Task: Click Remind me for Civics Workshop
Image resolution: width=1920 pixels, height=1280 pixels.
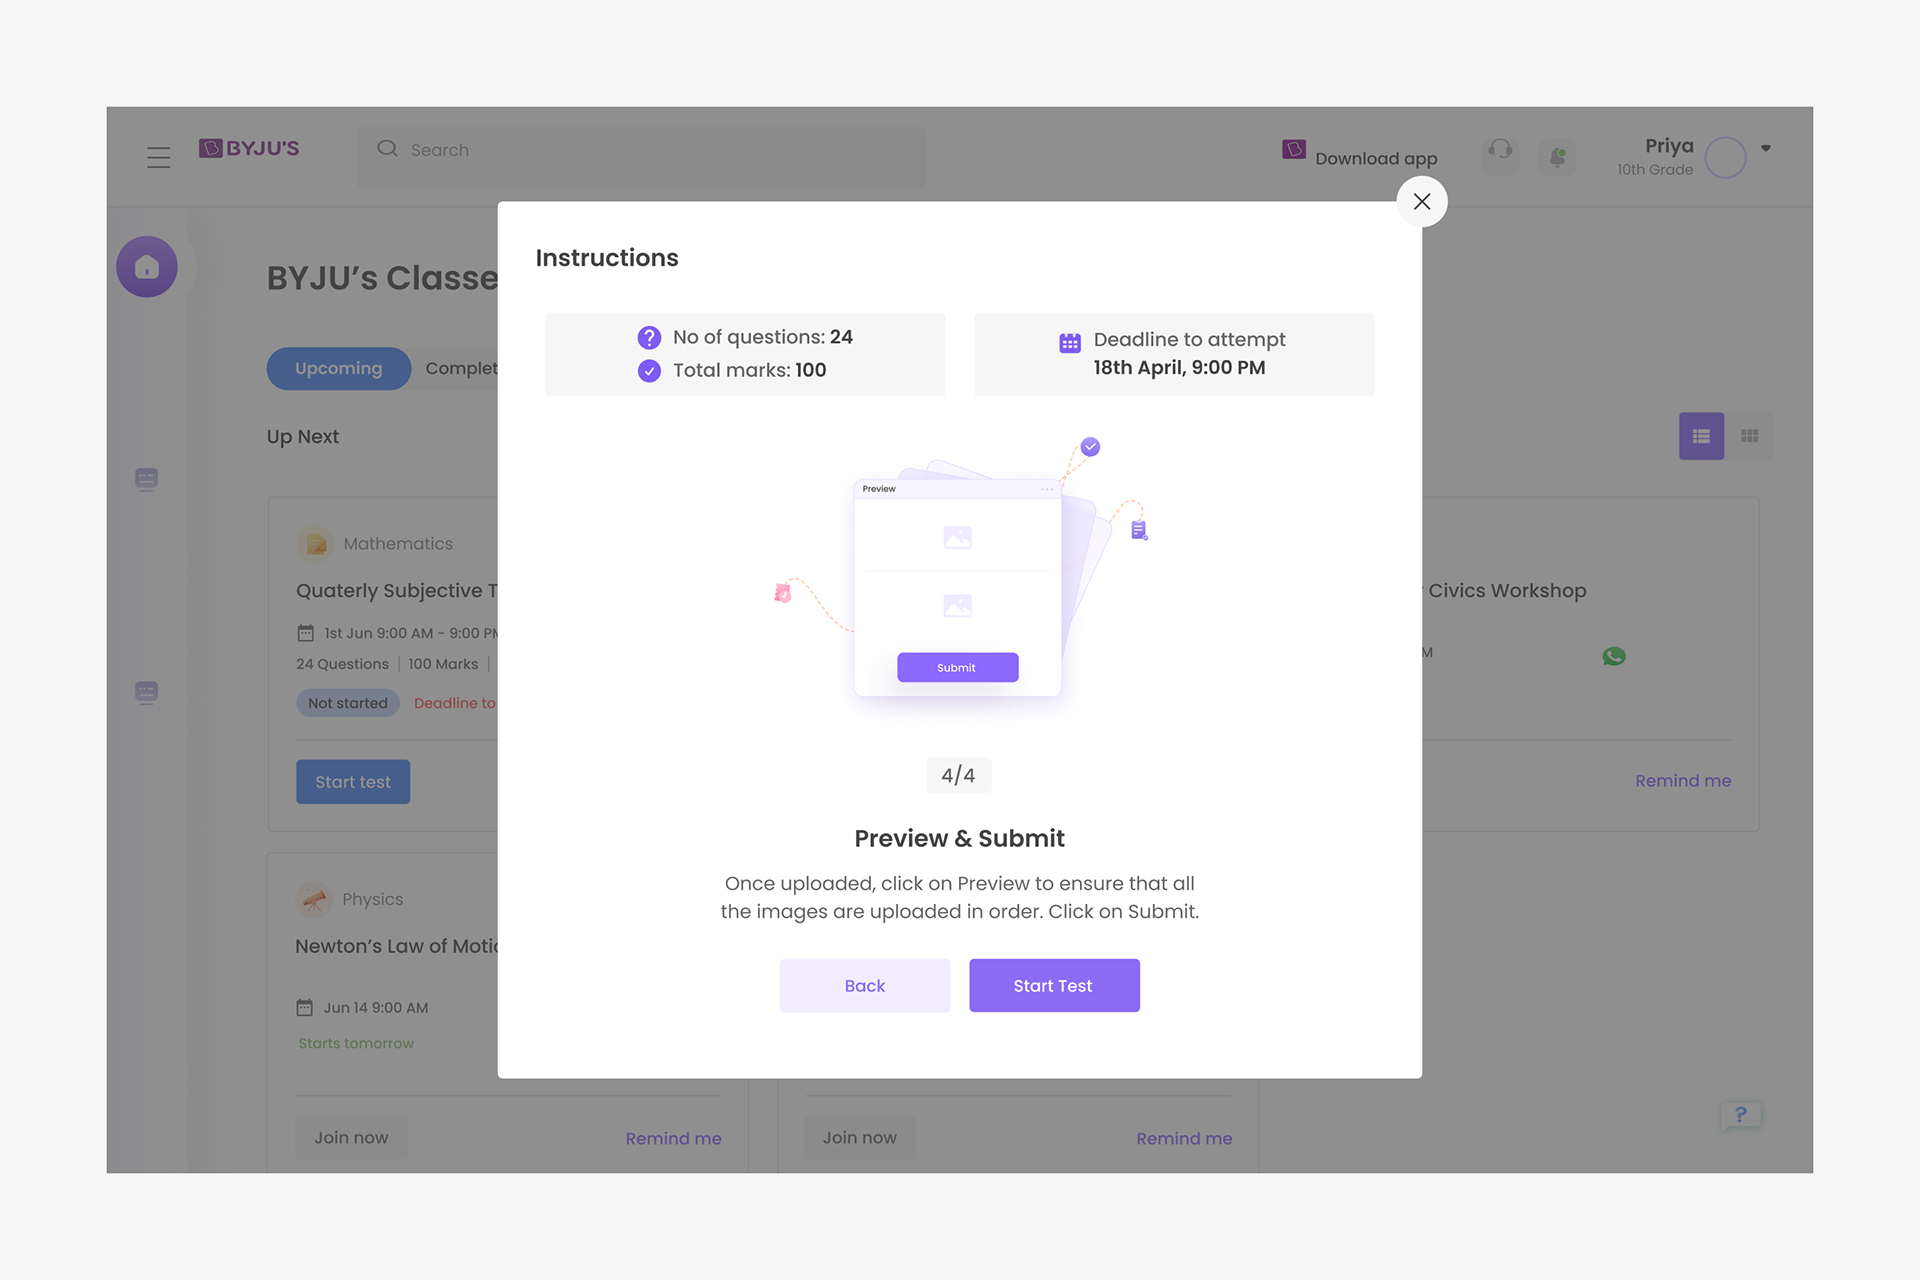Action: pos(1683,781)
